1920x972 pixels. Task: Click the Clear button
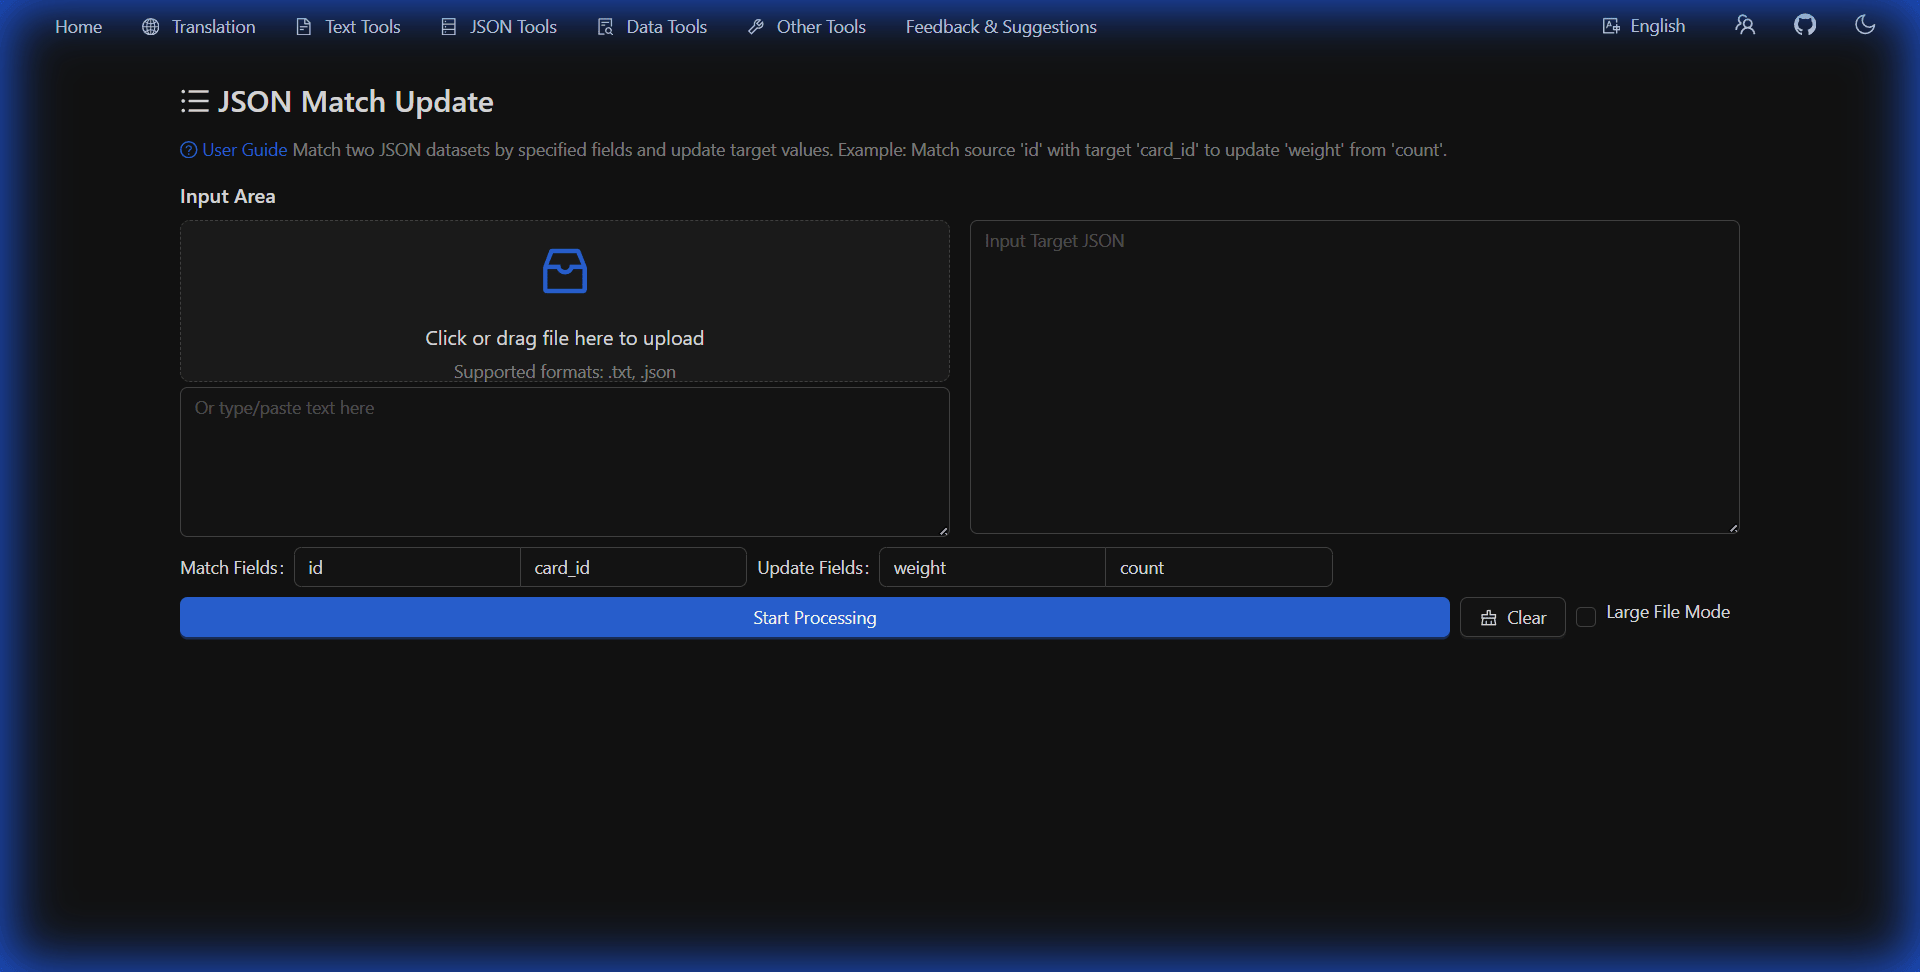point(1512,618)
